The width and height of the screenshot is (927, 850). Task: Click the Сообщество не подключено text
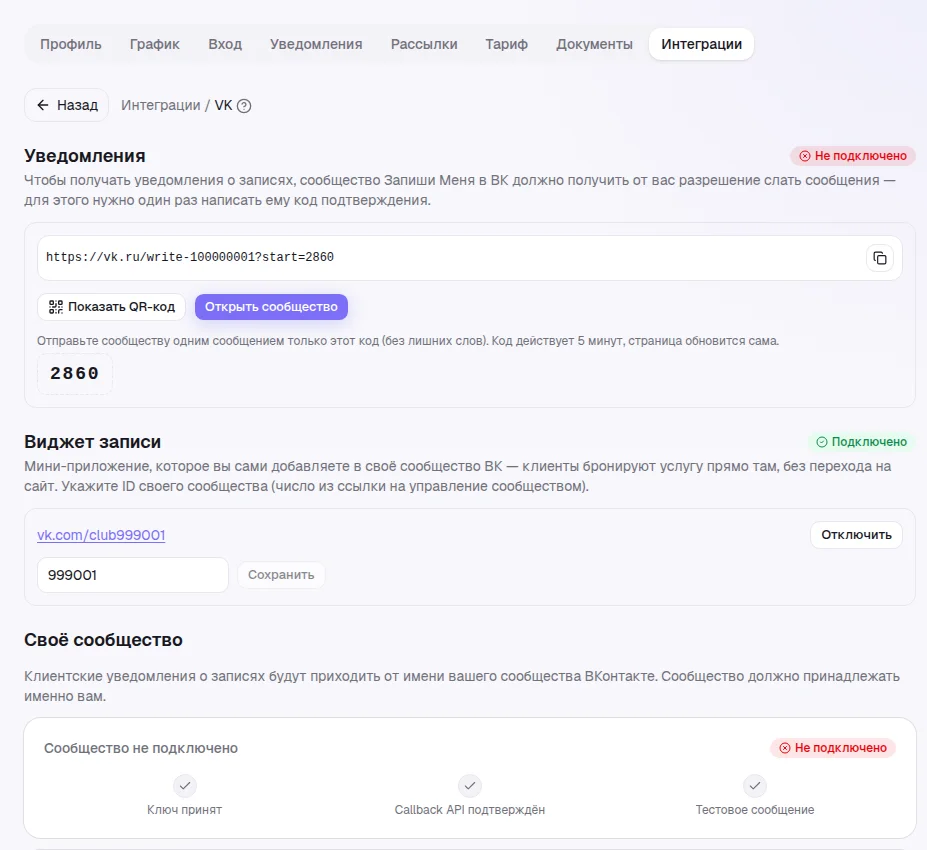pos(141,748)
